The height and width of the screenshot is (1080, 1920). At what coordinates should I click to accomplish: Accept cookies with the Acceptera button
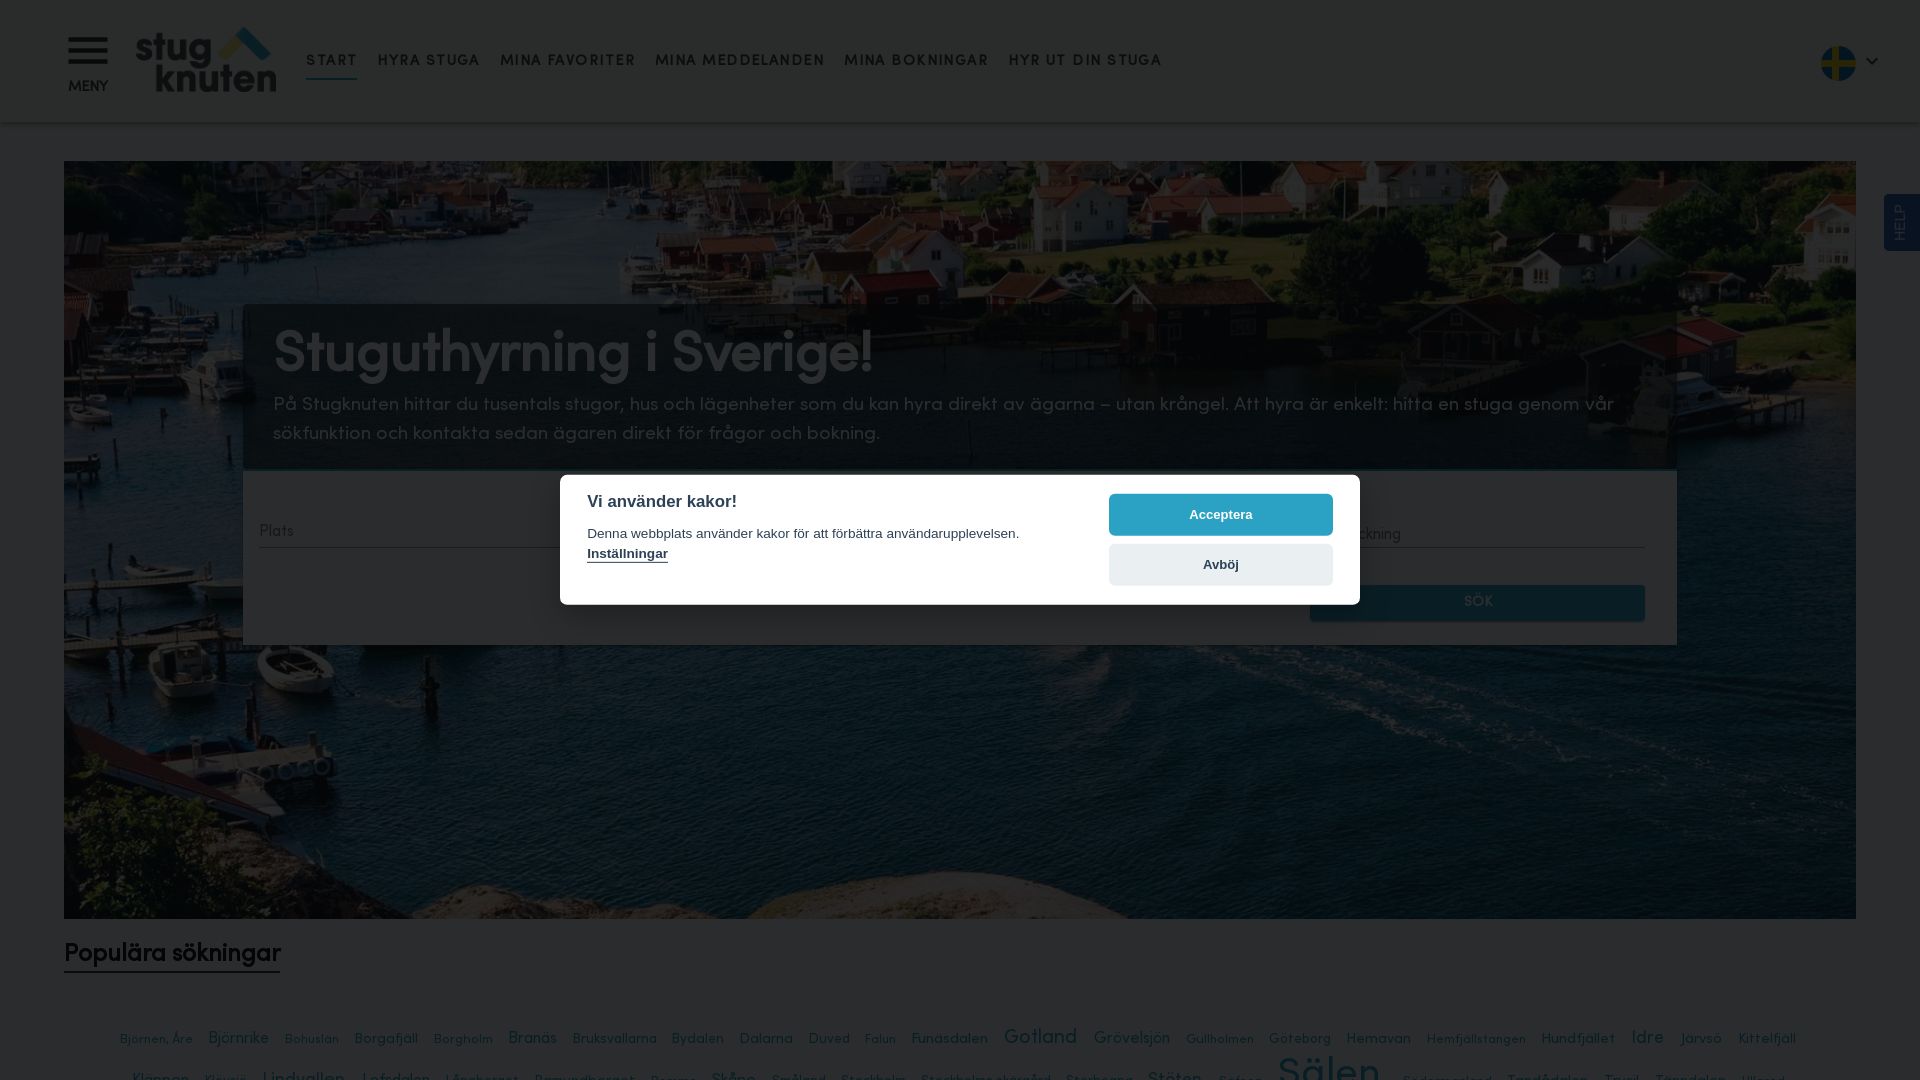1220,515
